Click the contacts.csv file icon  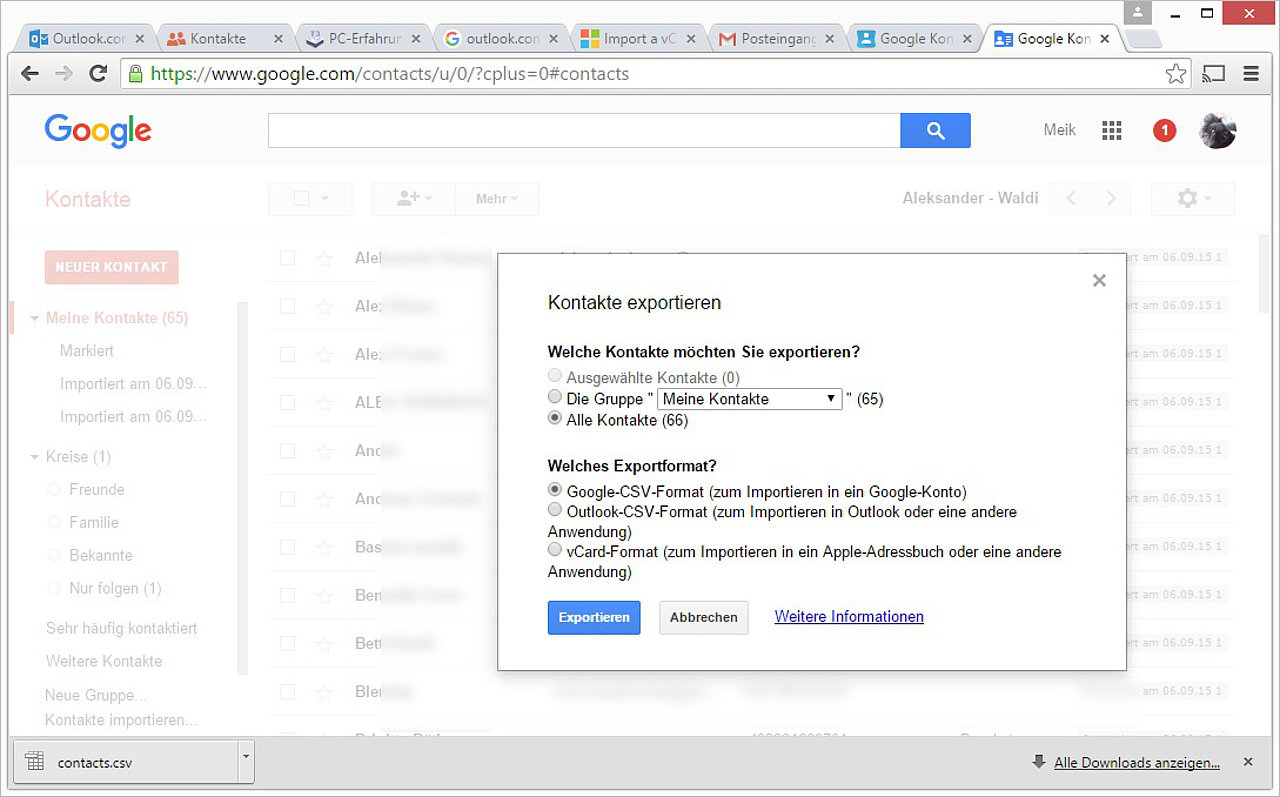pos(35,762)
